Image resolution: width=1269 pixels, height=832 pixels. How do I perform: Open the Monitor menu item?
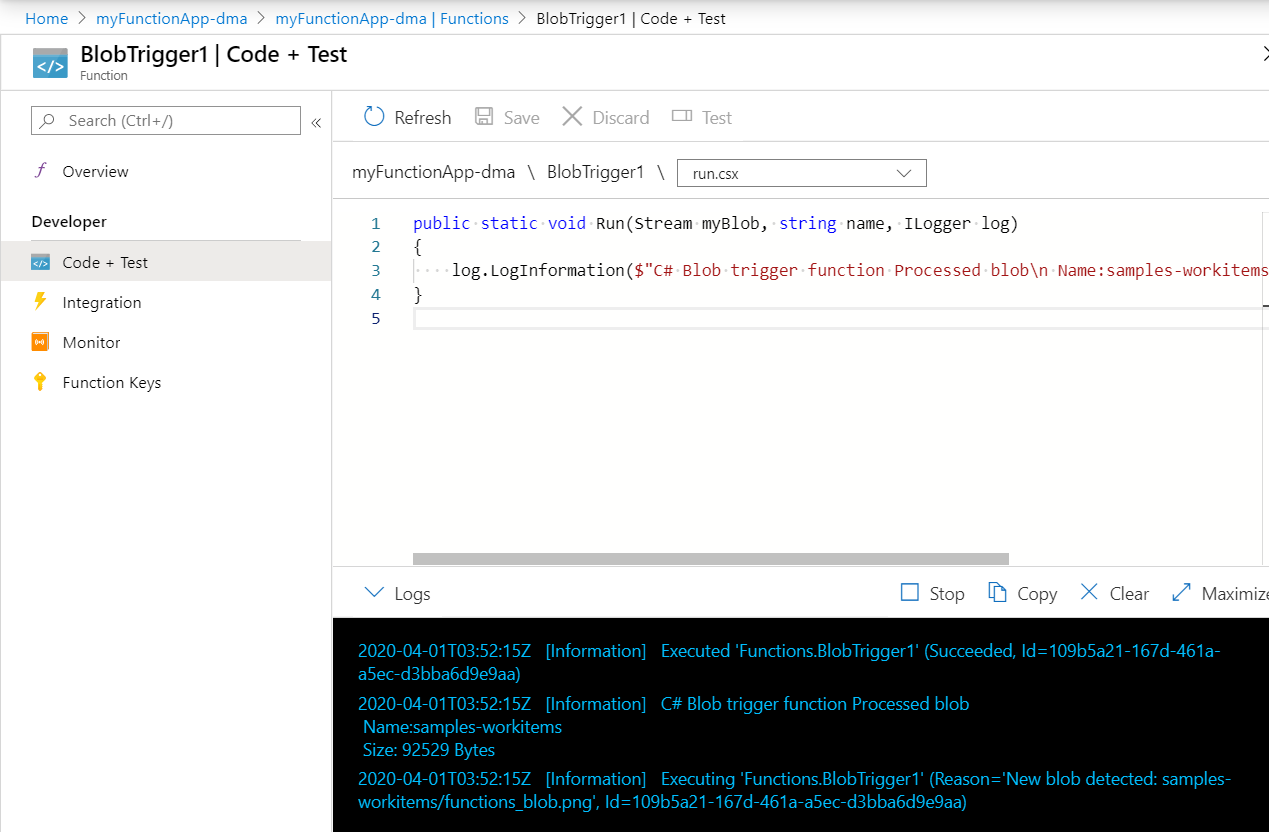point(91,342)
